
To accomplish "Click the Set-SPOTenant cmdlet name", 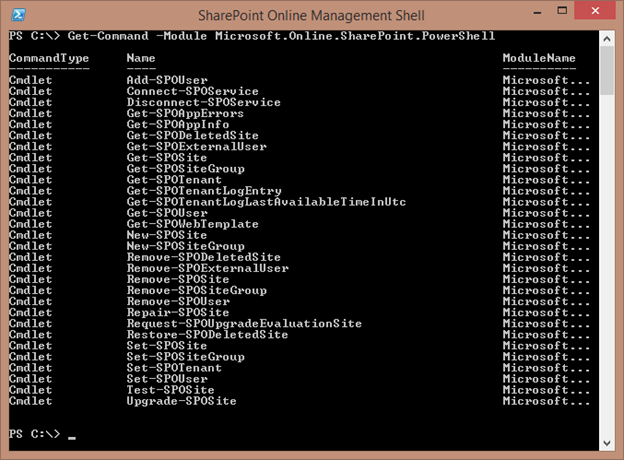I will tap(174, 368).
